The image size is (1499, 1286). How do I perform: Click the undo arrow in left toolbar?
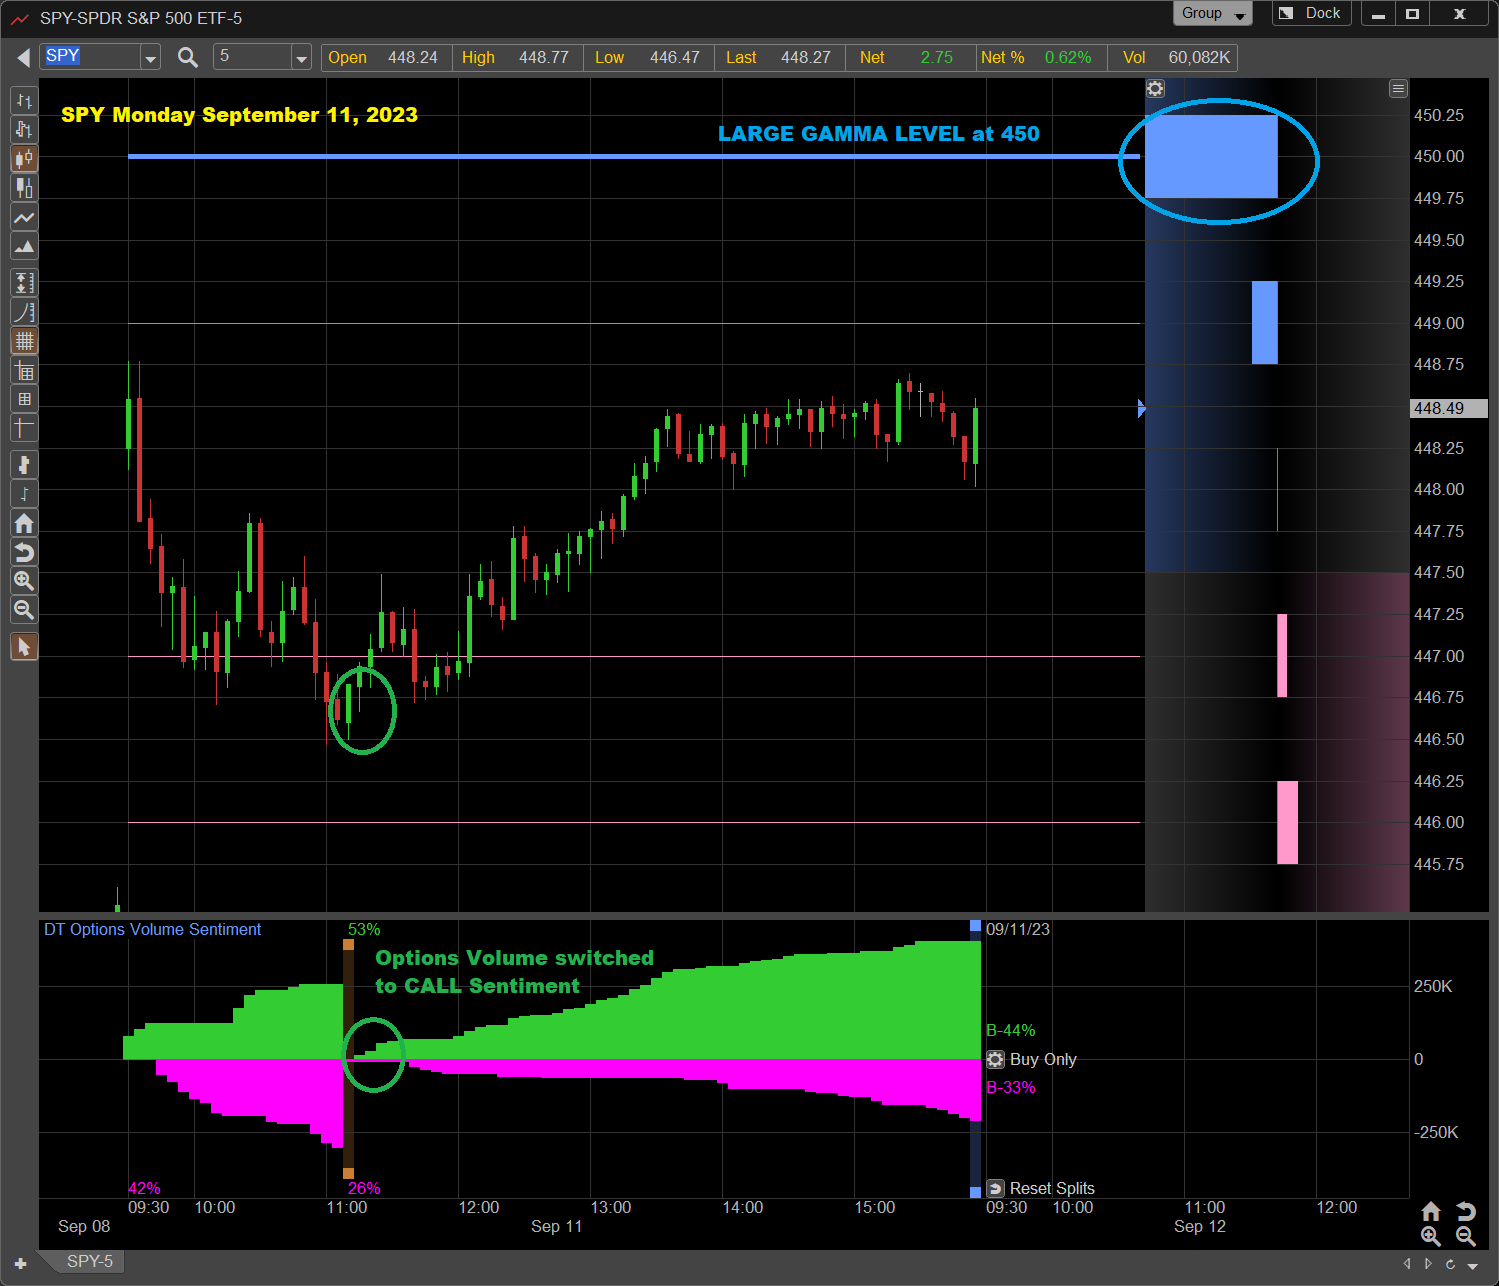pos(24,552)
